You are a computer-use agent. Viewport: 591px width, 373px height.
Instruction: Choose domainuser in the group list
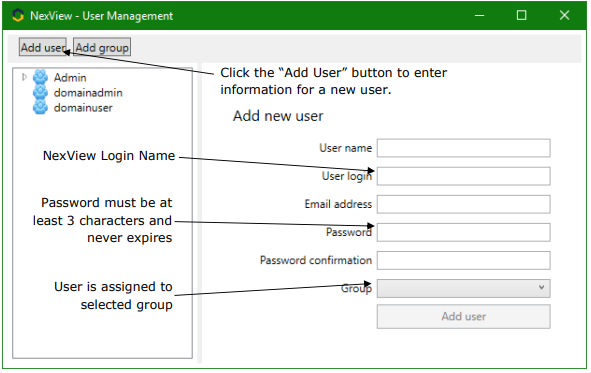point(83,108)
